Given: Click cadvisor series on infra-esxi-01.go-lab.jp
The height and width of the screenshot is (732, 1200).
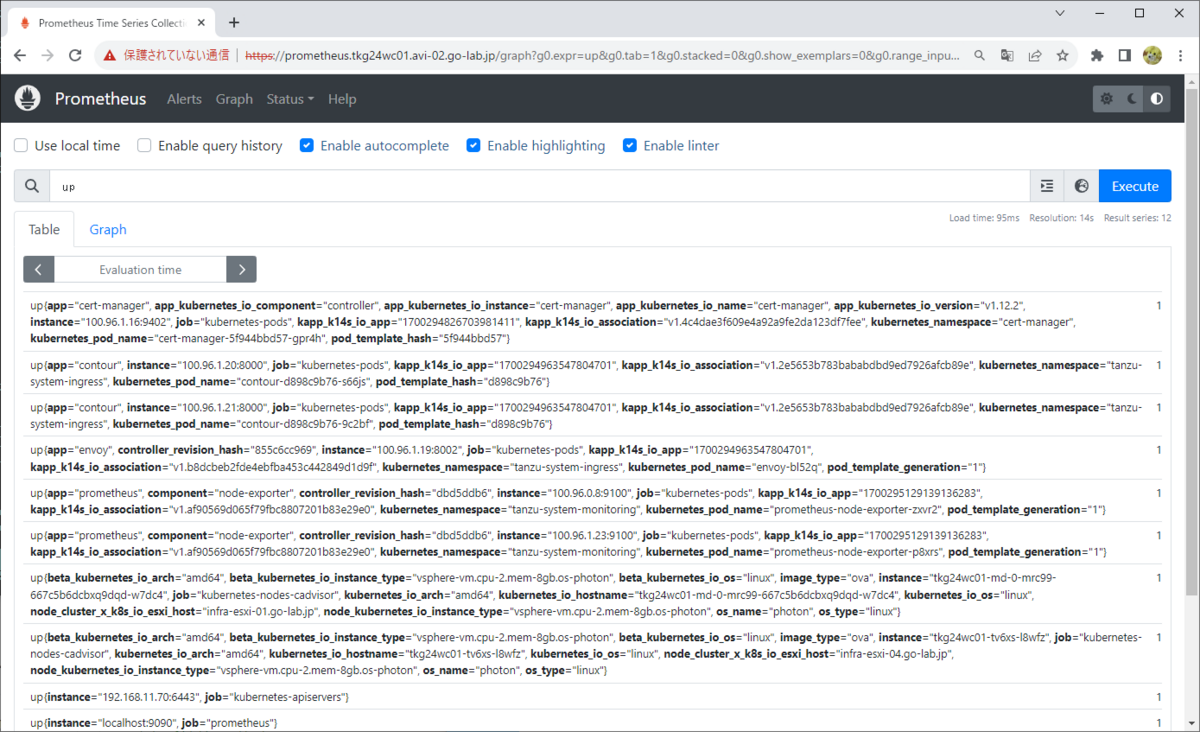Looking at the screenshot, I should 595,594.
